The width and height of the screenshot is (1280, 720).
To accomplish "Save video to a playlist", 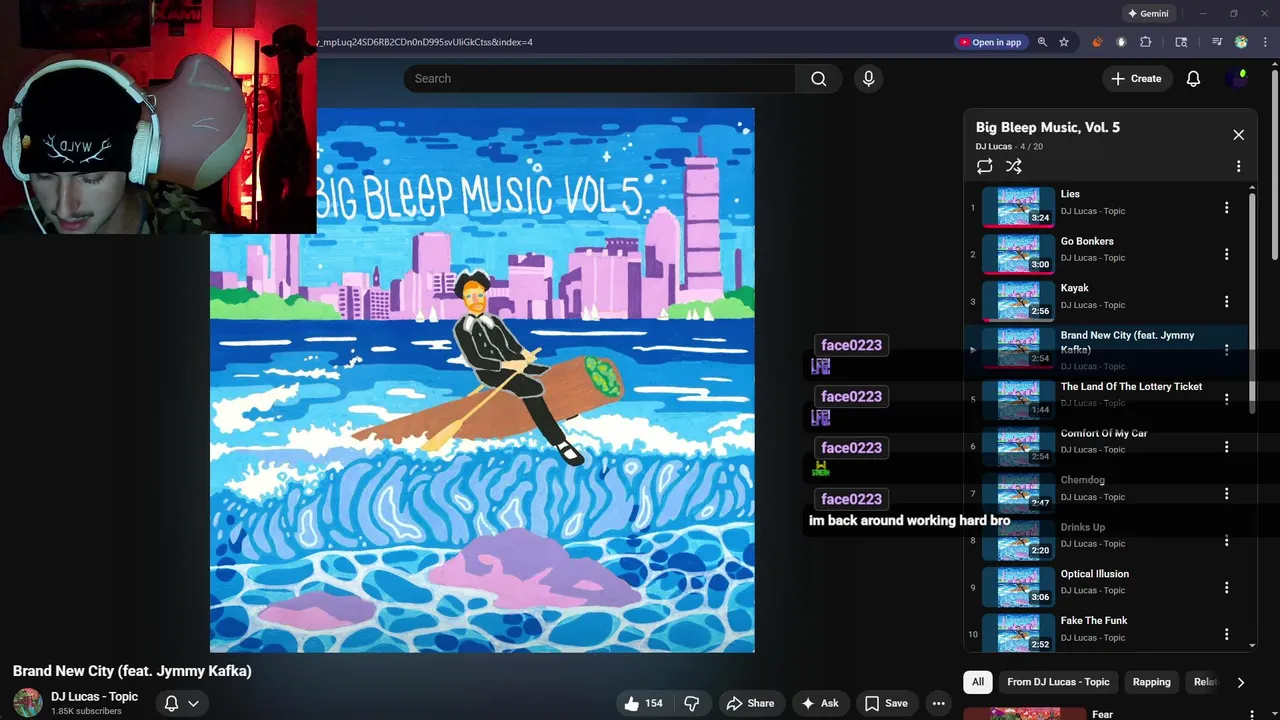I will (x=886, y=703).
